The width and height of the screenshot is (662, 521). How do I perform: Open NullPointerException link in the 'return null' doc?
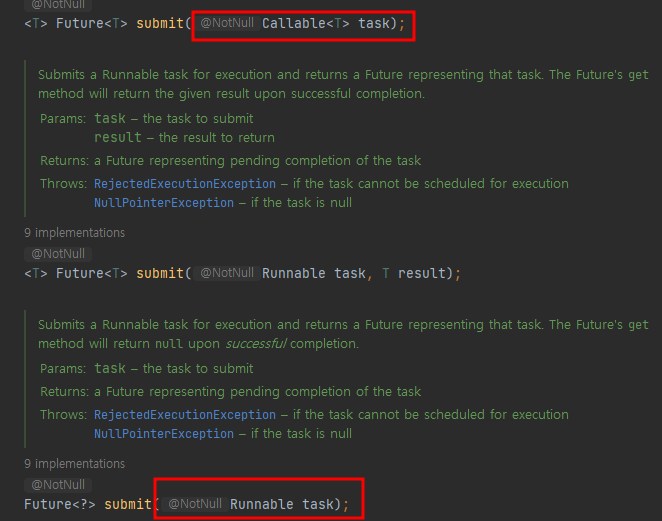point(164,434)
